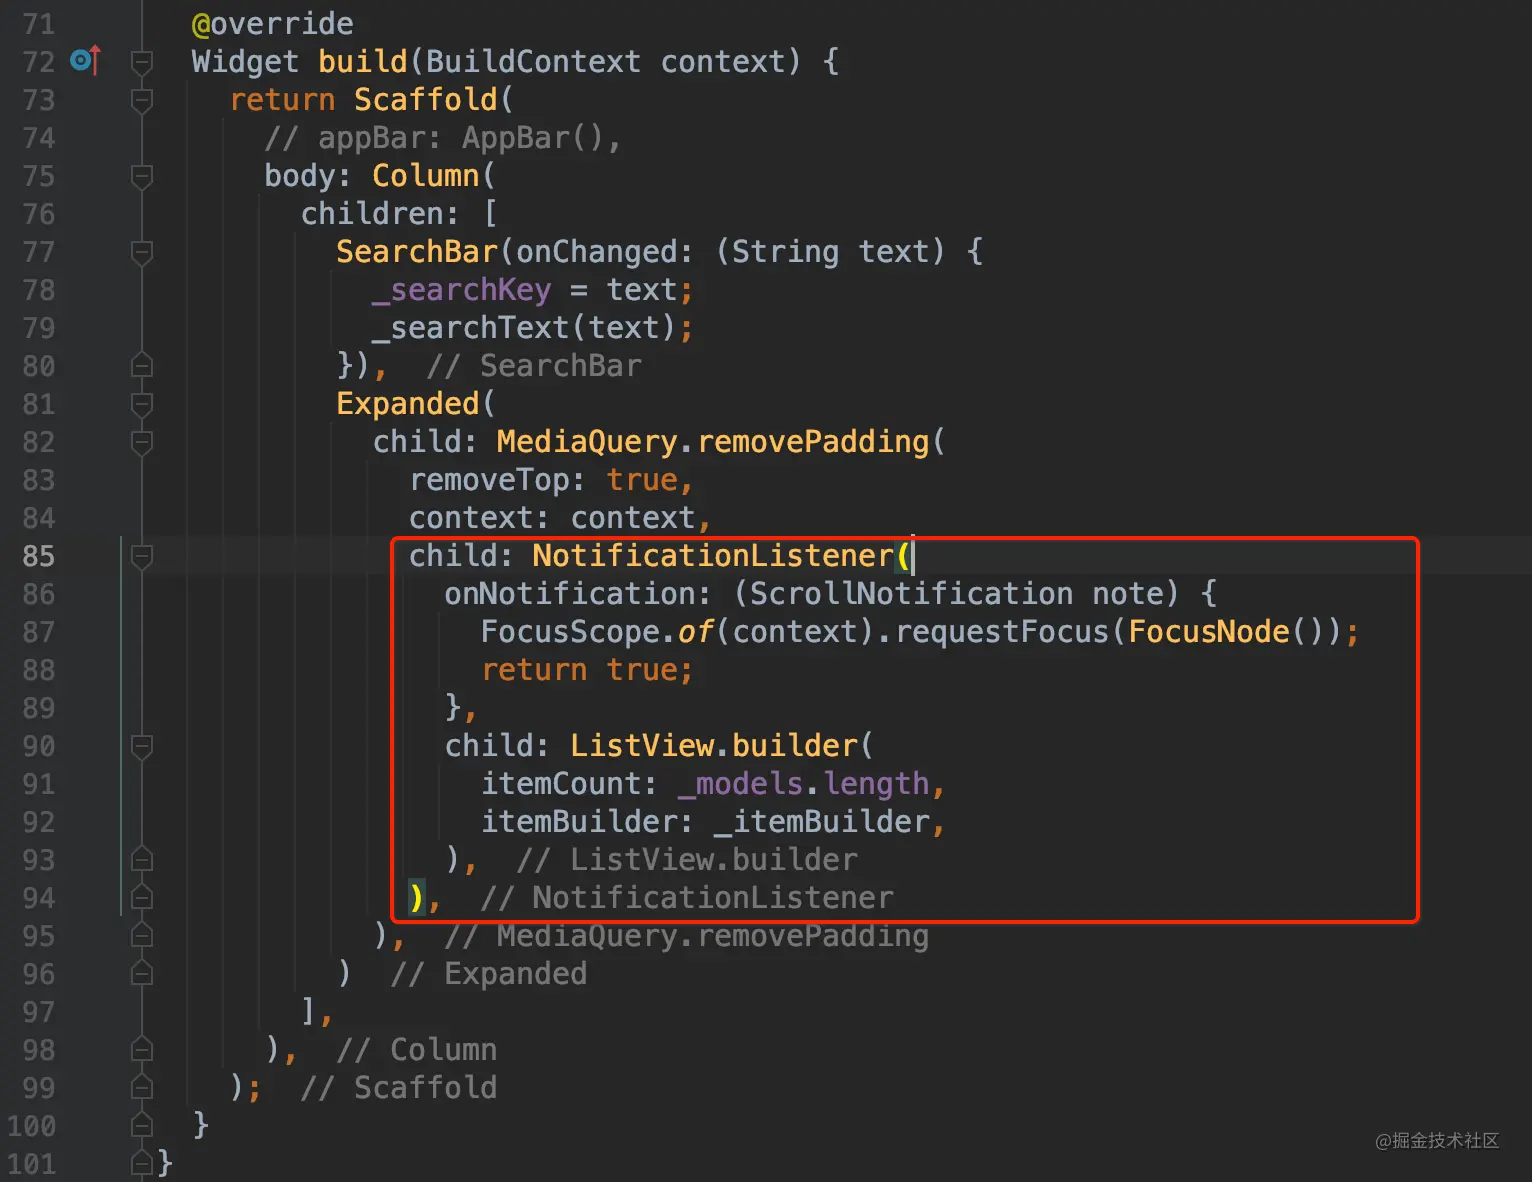
Task: Toggle the fold end marker on line 96
Action: [x=142, y=974]
